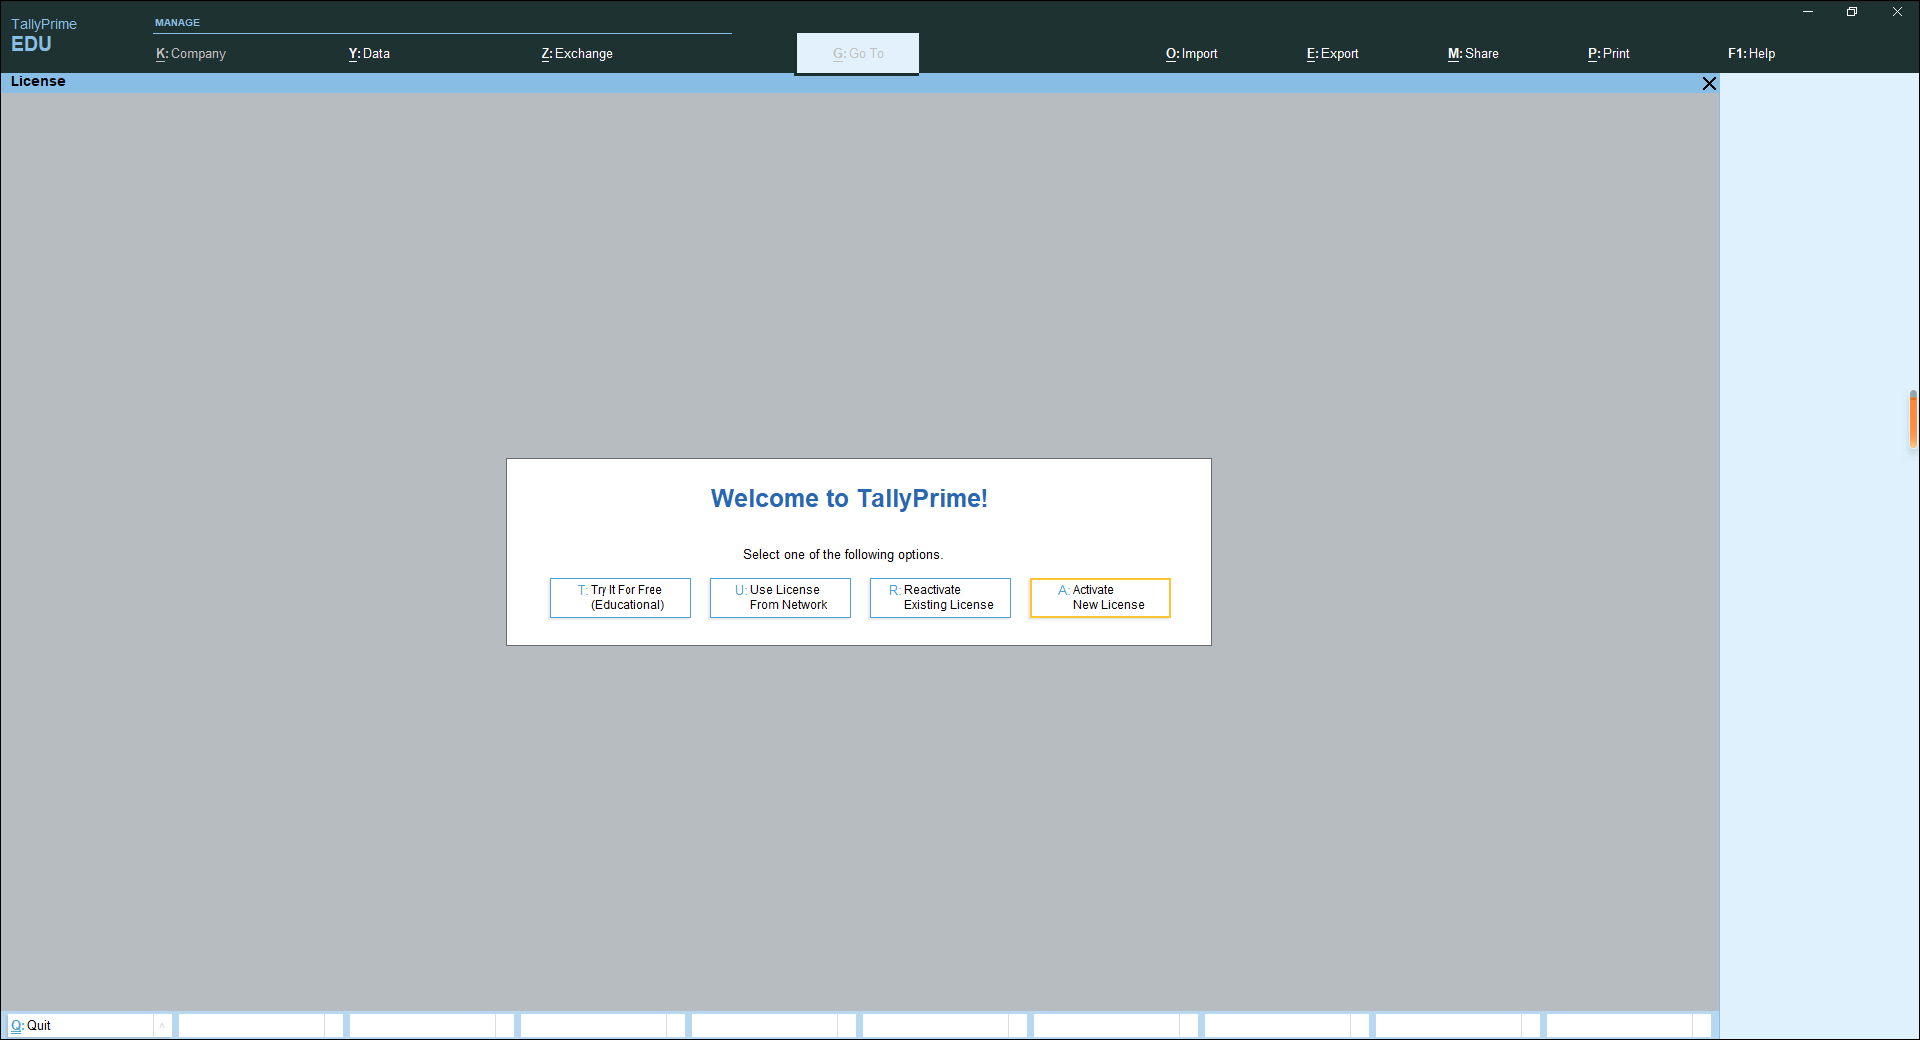Restore down the TallyPrime window
Screen dimensions: 1920x1040
click(x=1852, y=12)
